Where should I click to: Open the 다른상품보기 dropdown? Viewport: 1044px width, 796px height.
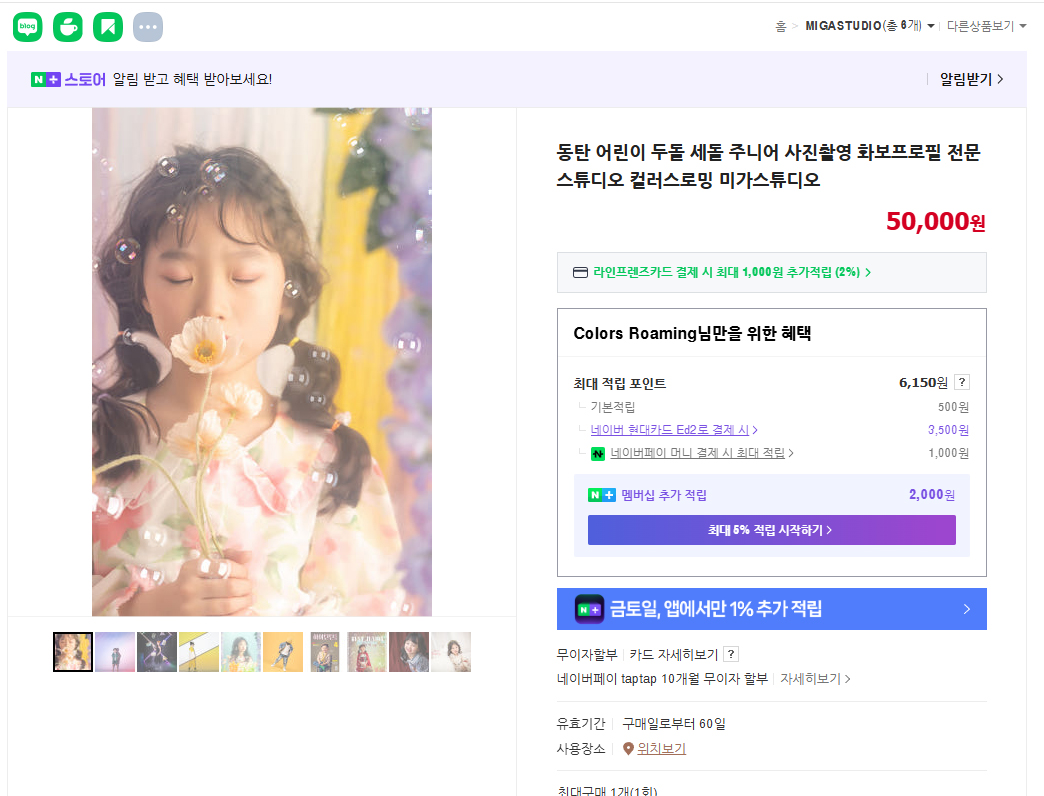pyautogui.click(x=1022, y=26)
